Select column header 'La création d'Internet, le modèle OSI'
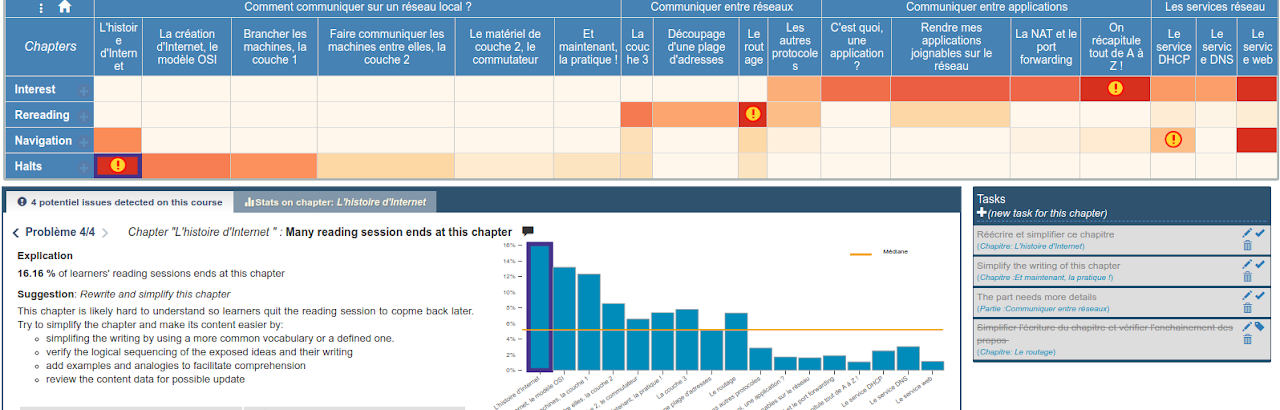Screen dimensions: 1280x410 point(186,46)
